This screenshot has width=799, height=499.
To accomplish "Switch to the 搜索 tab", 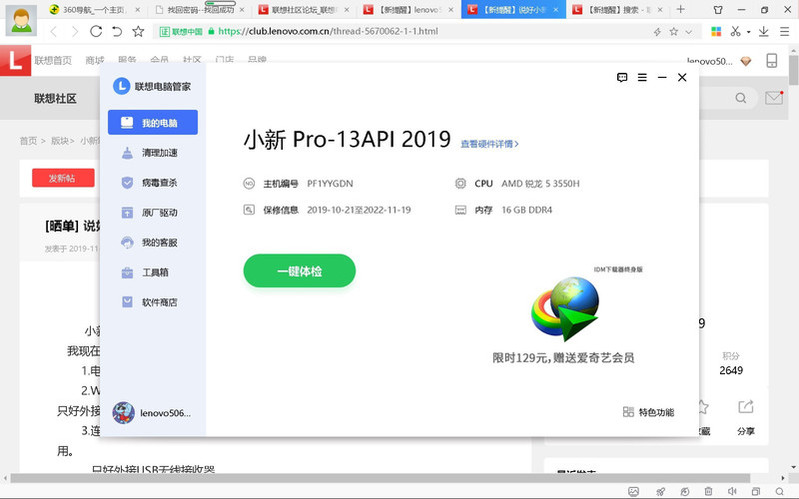I will (x=618, y=10).
